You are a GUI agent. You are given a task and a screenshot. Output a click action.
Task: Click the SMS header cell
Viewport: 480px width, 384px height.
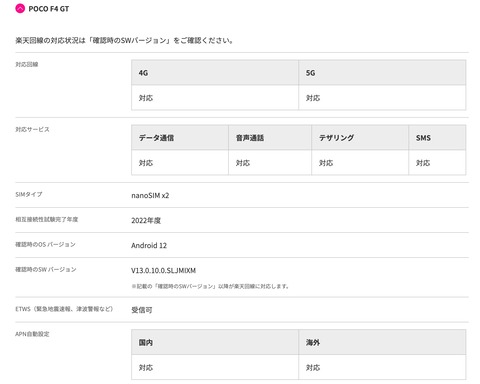click(x=437, y=138)
